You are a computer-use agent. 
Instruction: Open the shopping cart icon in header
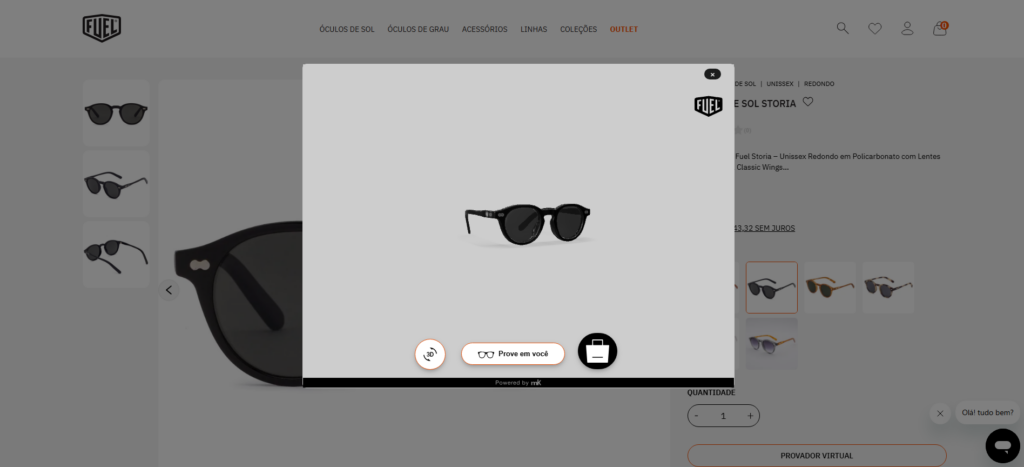tap(939, 29)
